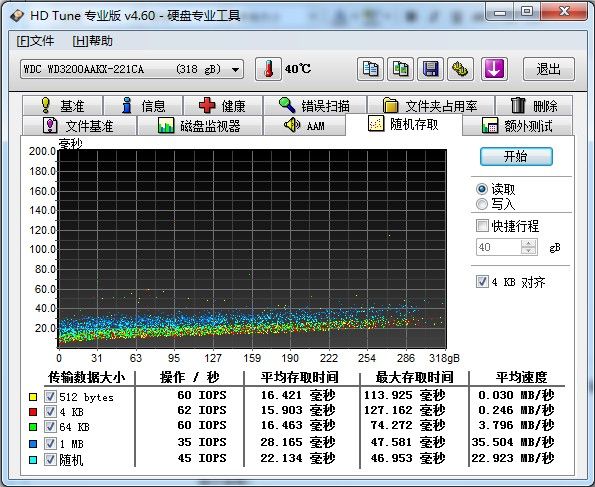The image size is (595, 487).
Task: Click the thermometer temperature icon
Action: tap(268, 69)
